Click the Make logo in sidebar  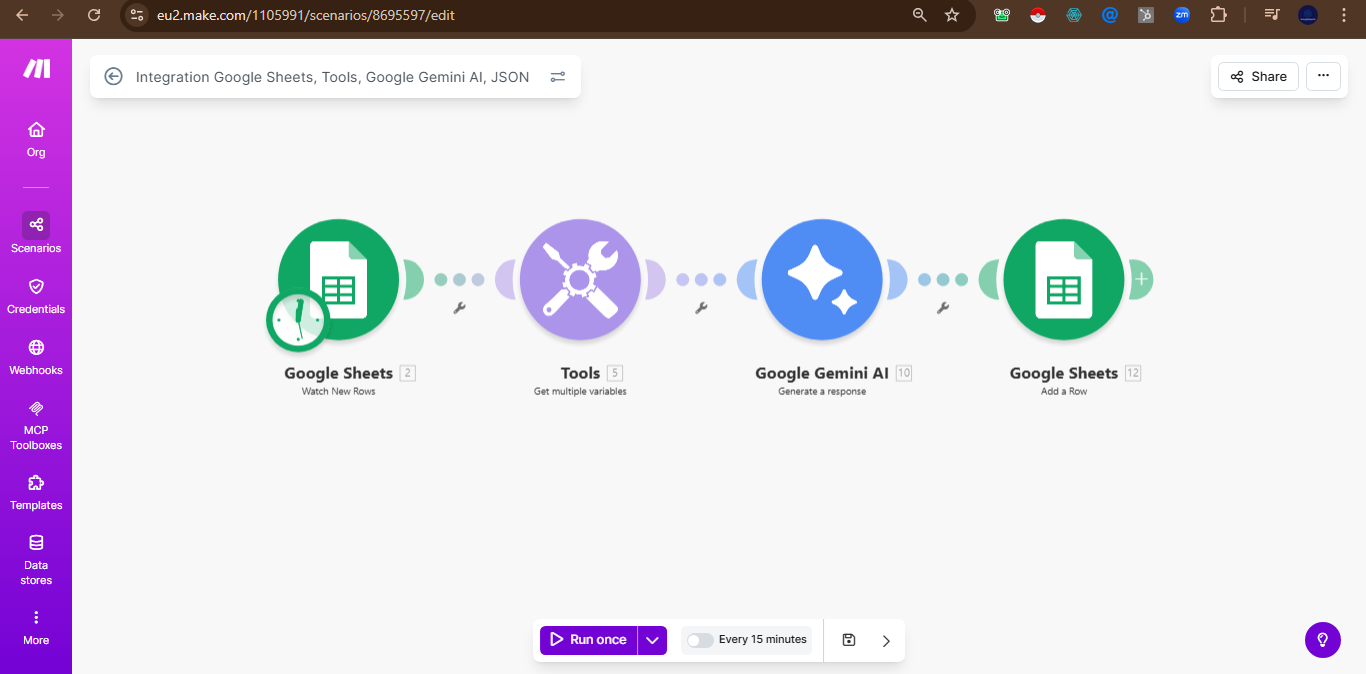click(36, 69)
